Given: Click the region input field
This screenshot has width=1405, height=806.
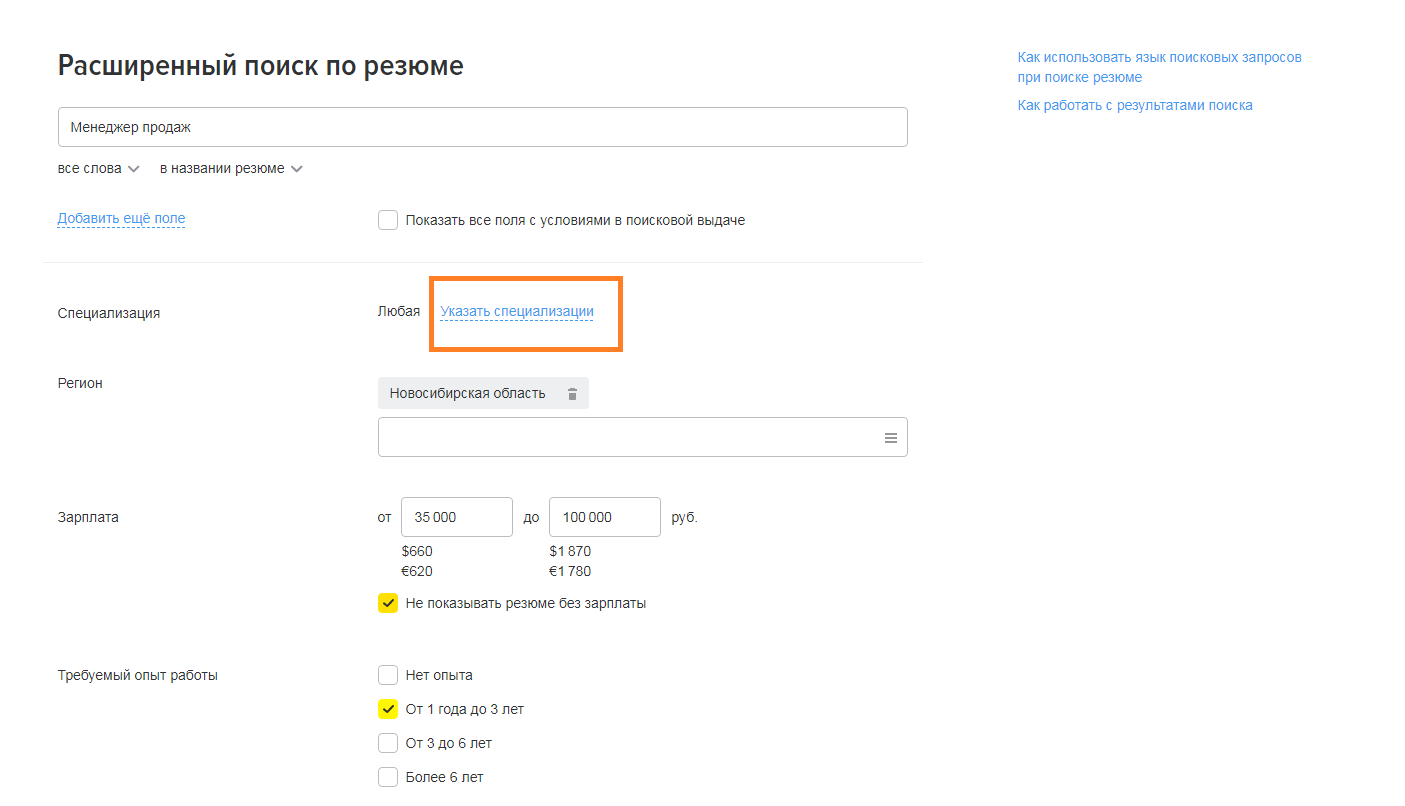Looking at the screenshot, I should (x=643, y=437).
